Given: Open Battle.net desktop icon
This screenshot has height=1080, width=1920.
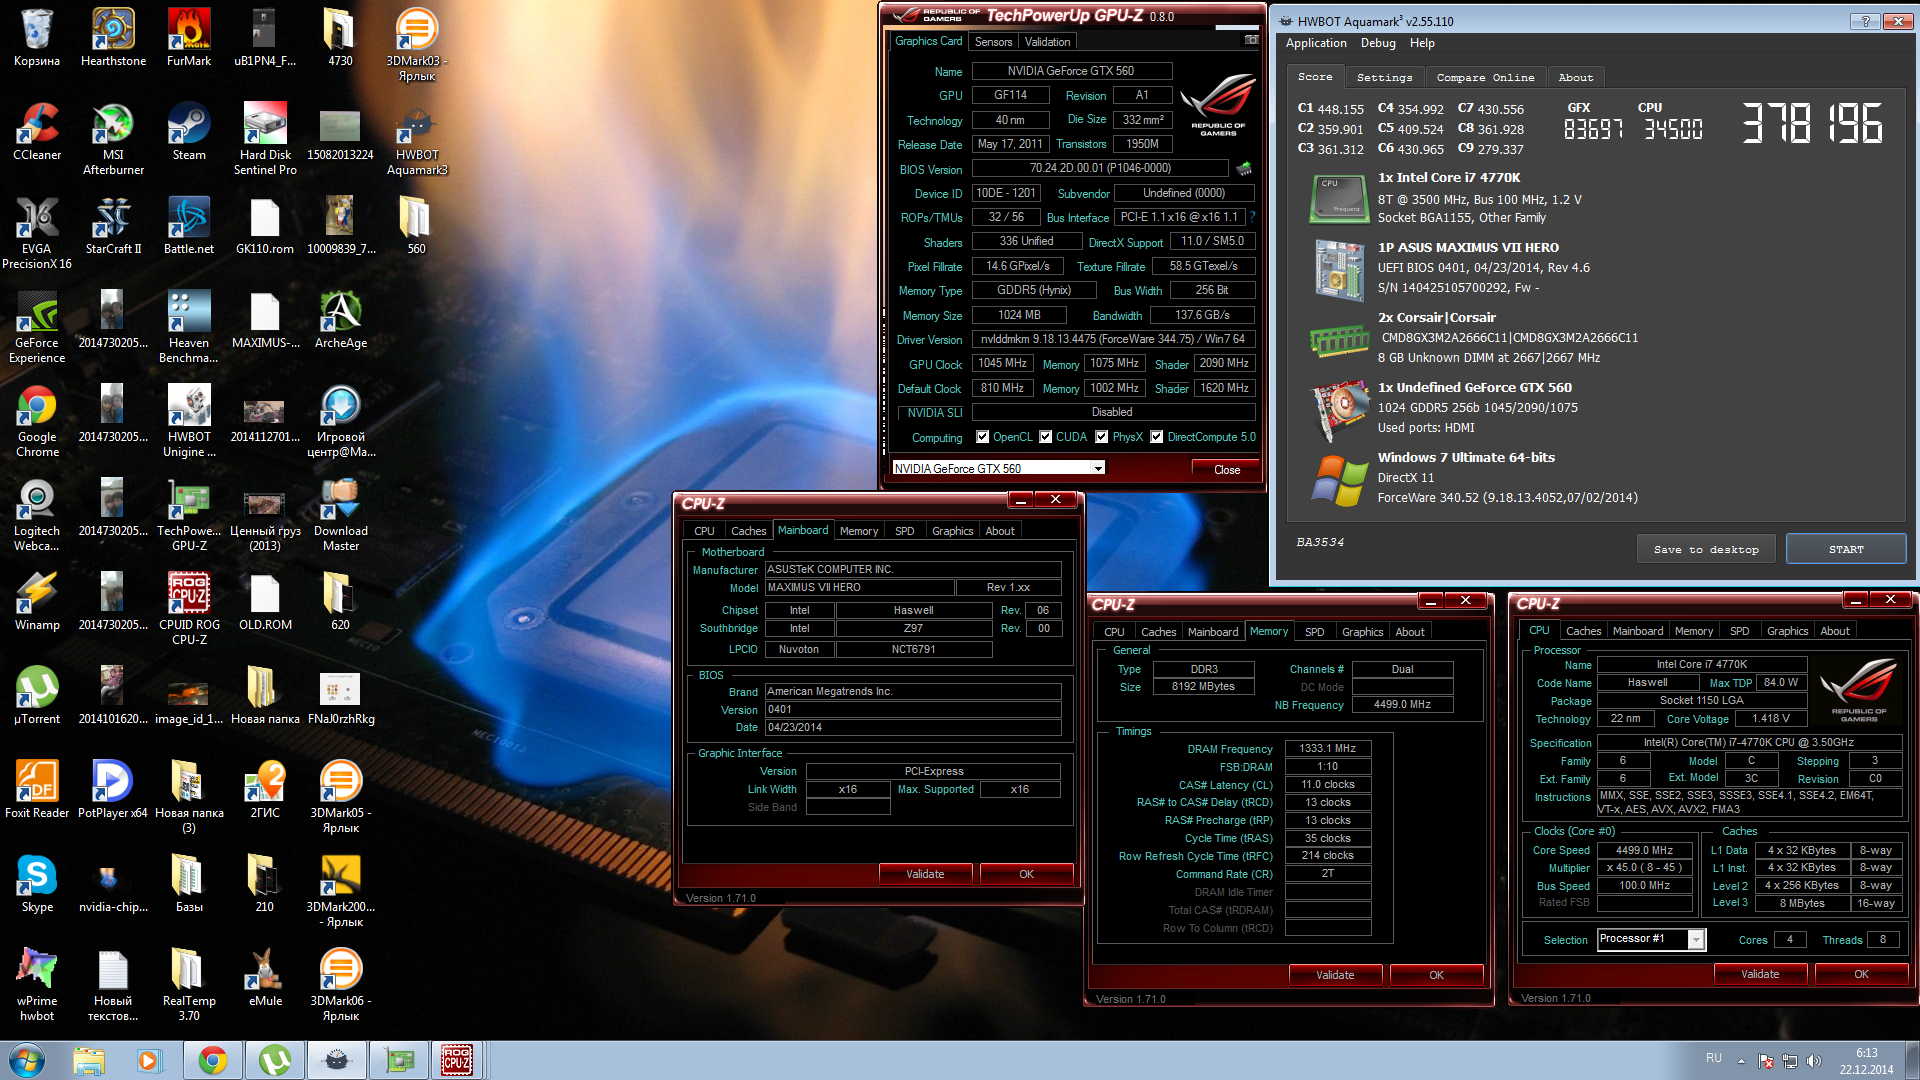Looking at the screenshot, I should coord(189,226).
